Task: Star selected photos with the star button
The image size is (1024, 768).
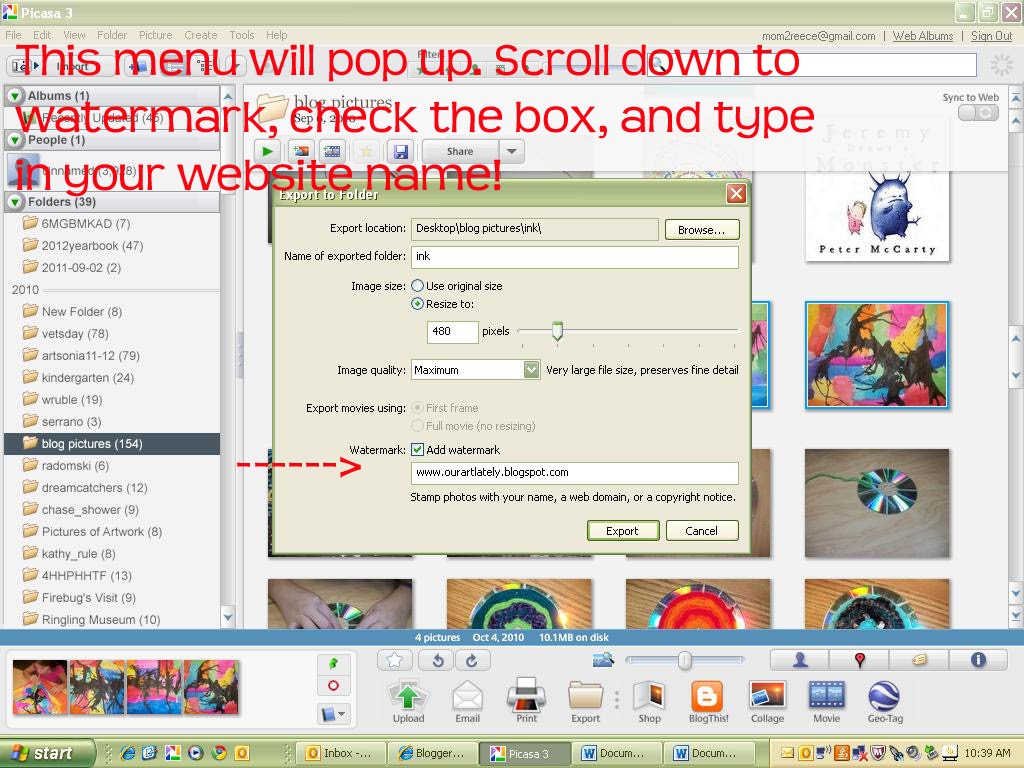Action: coord(394,660)
